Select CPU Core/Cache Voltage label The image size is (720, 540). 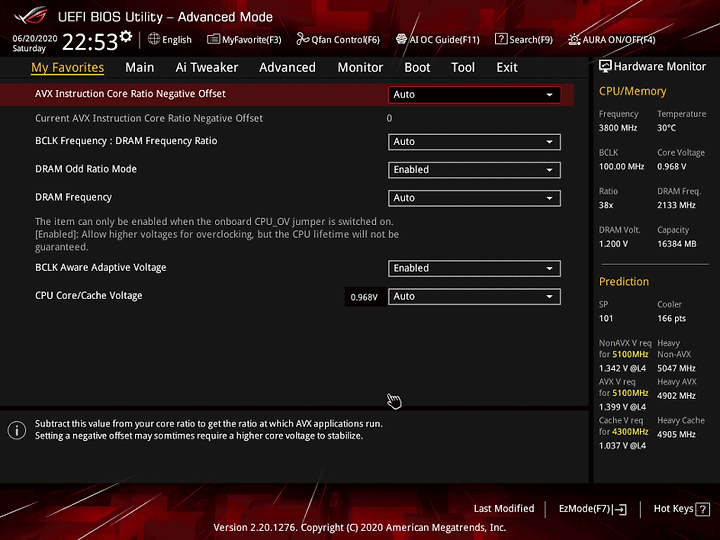(89, 295)
